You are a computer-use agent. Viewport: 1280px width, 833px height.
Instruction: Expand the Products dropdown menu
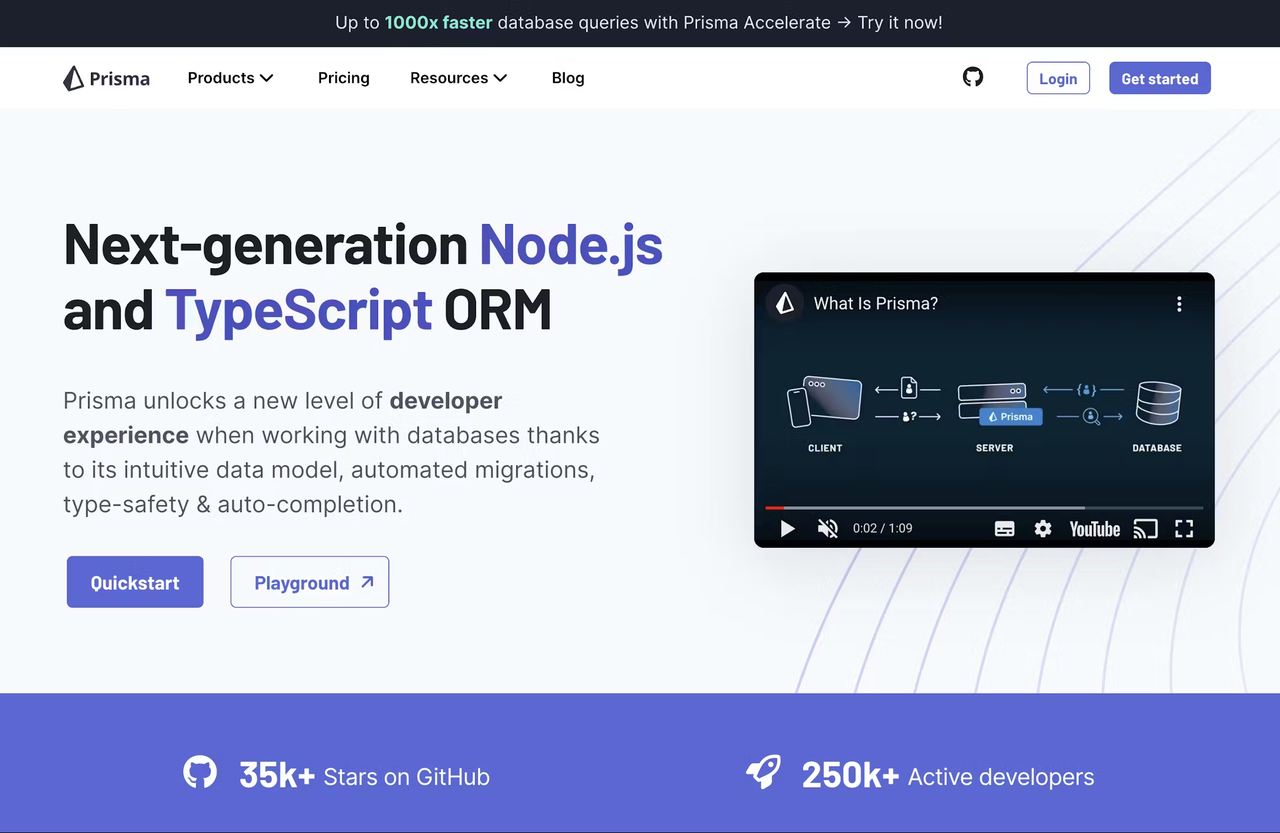pyautogui.click(x=230, y=78)
